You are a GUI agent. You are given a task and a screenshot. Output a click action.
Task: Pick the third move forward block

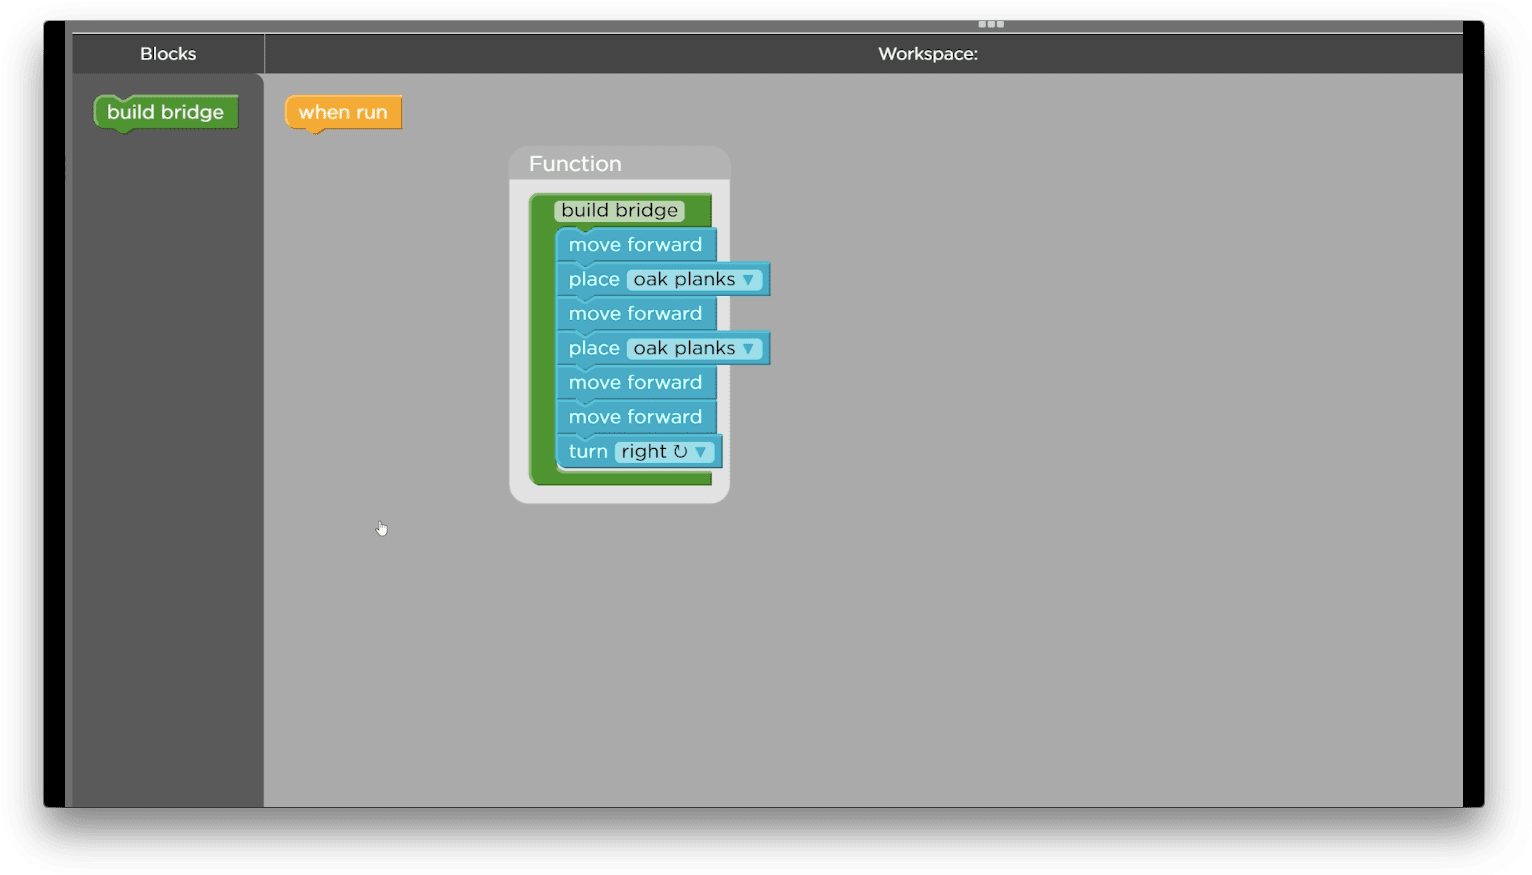pos(635,383)
